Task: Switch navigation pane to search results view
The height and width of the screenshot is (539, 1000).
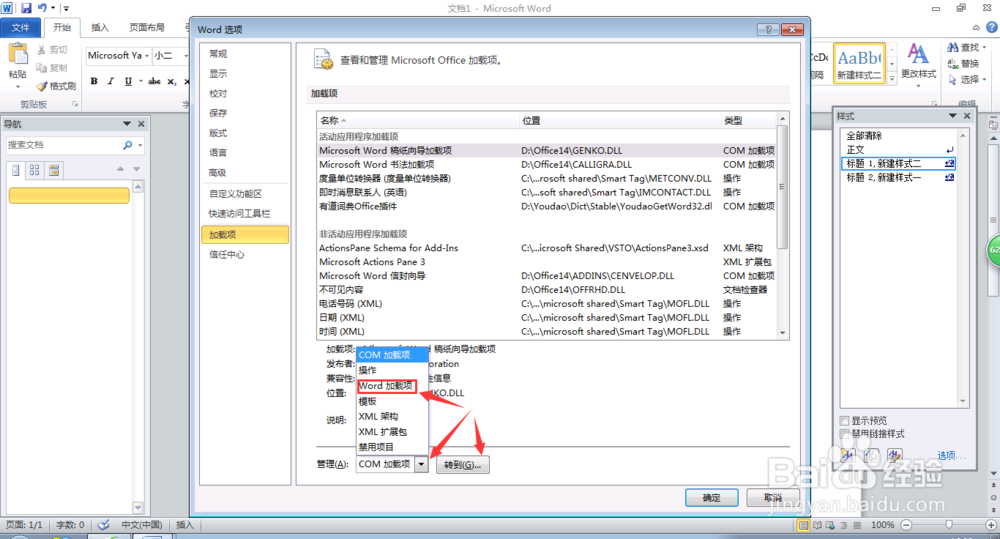Action: click(54, 170)
